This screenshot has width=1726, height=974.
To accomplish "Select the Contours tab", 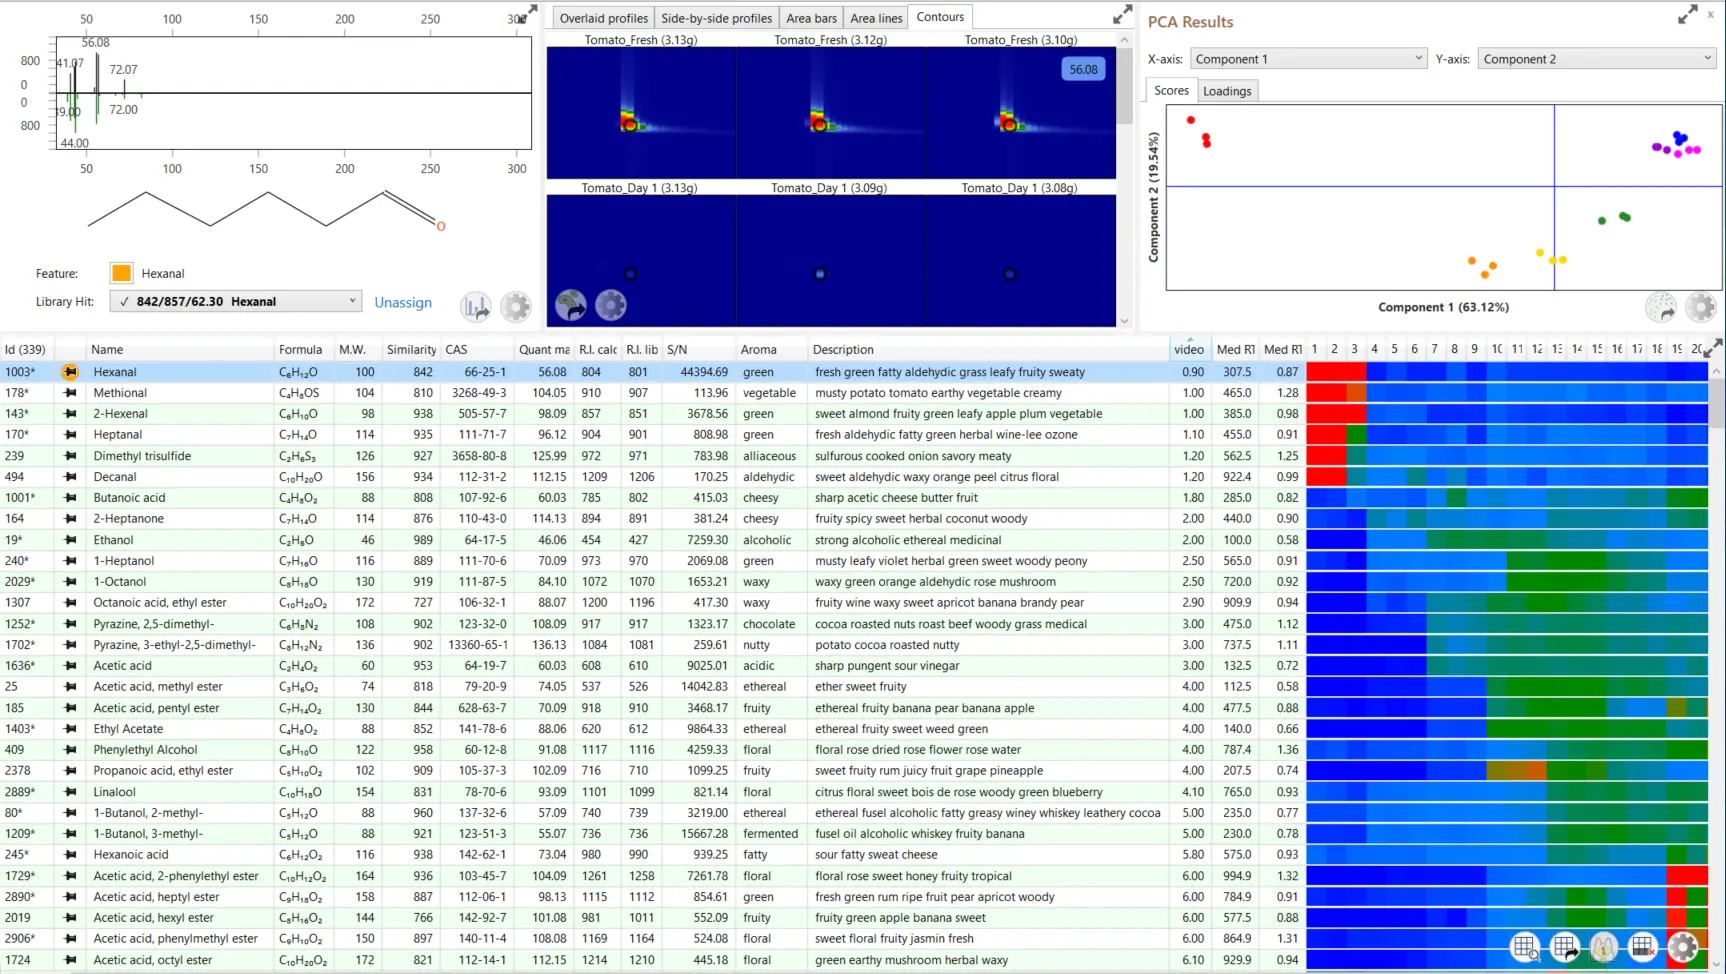I will point(940,17).
